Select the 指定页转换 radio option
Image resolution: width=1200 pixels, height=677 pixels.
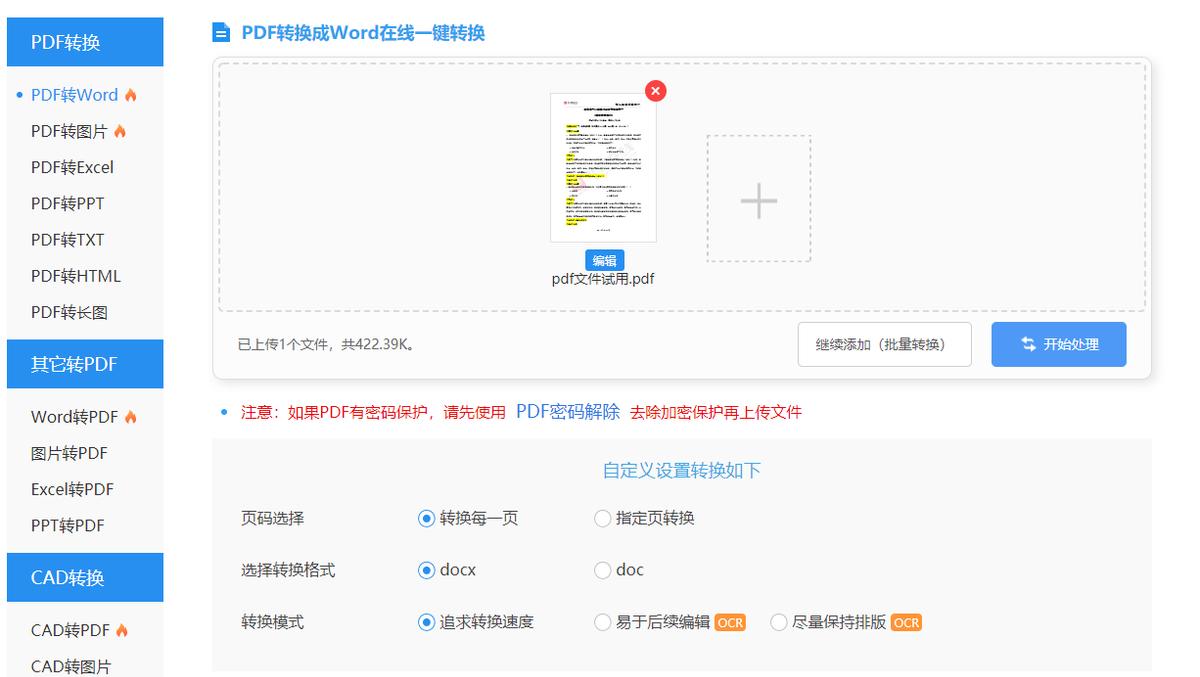pos(602,518)
